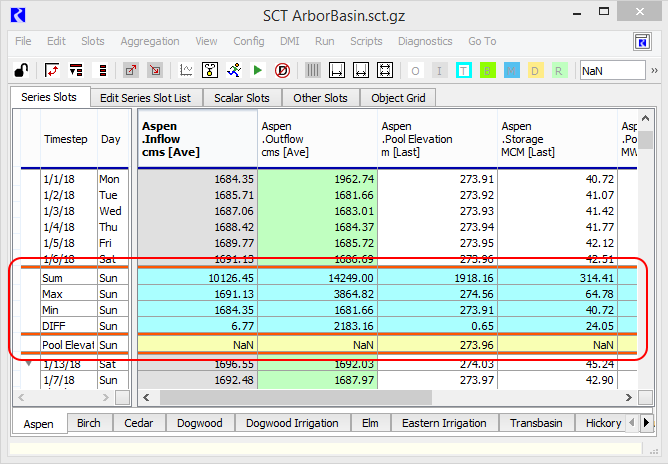This screenshot has height=464, width=668.
Task: Switch to the Scalar Slots tab
Action: [242, 98]
